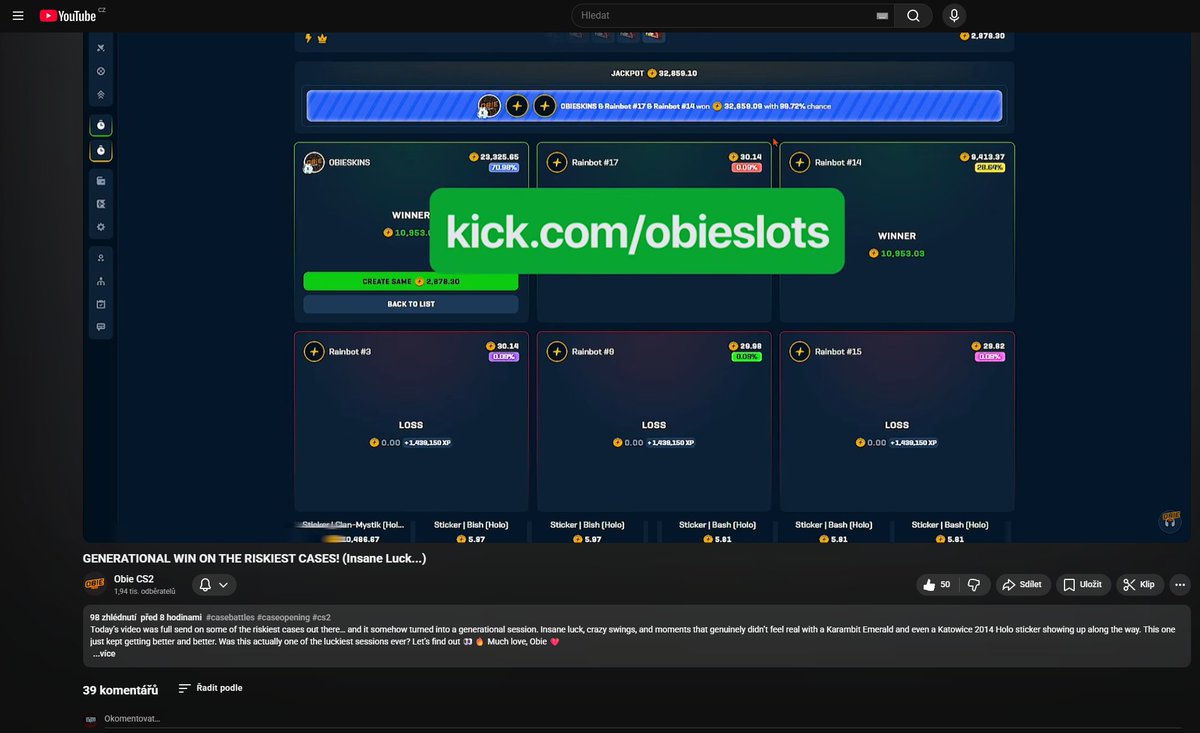Viewport: 1200px width, 733px height.
Task: Open the three-dot more actions menu
Action: 1180,585
